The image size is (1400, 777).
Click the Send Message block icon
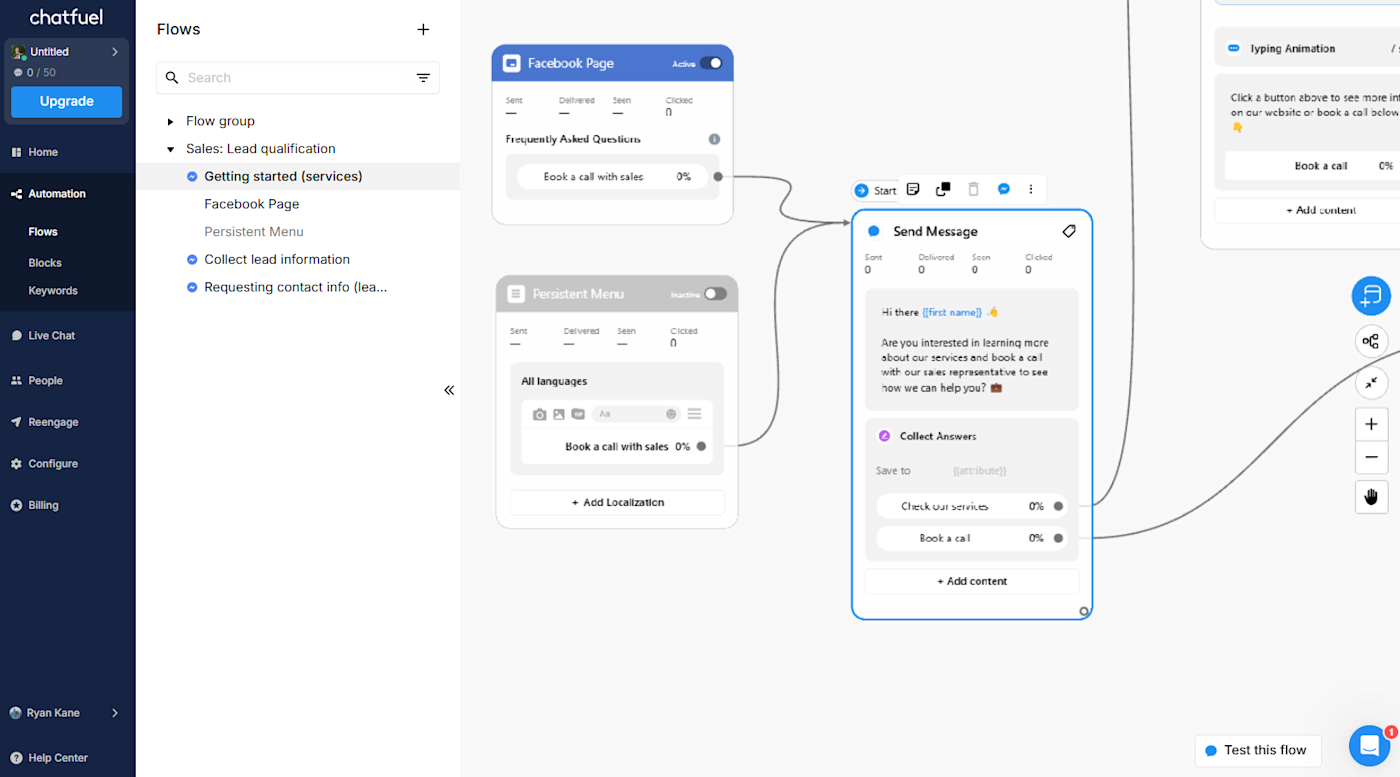(874, 231)
